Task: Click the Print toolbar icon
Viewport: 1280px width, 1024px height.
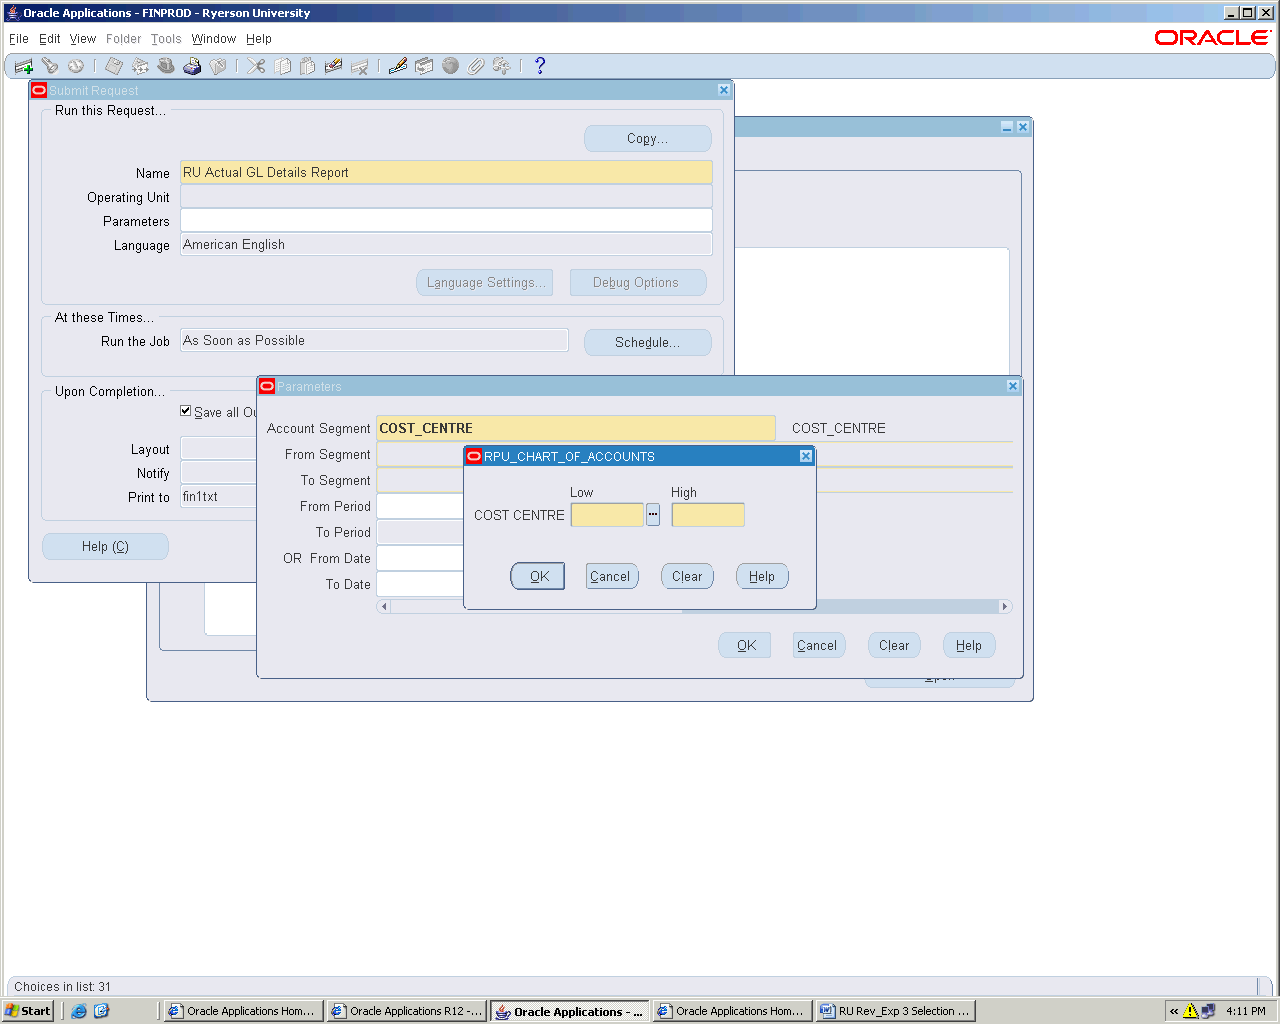Action: click(192, 66)
